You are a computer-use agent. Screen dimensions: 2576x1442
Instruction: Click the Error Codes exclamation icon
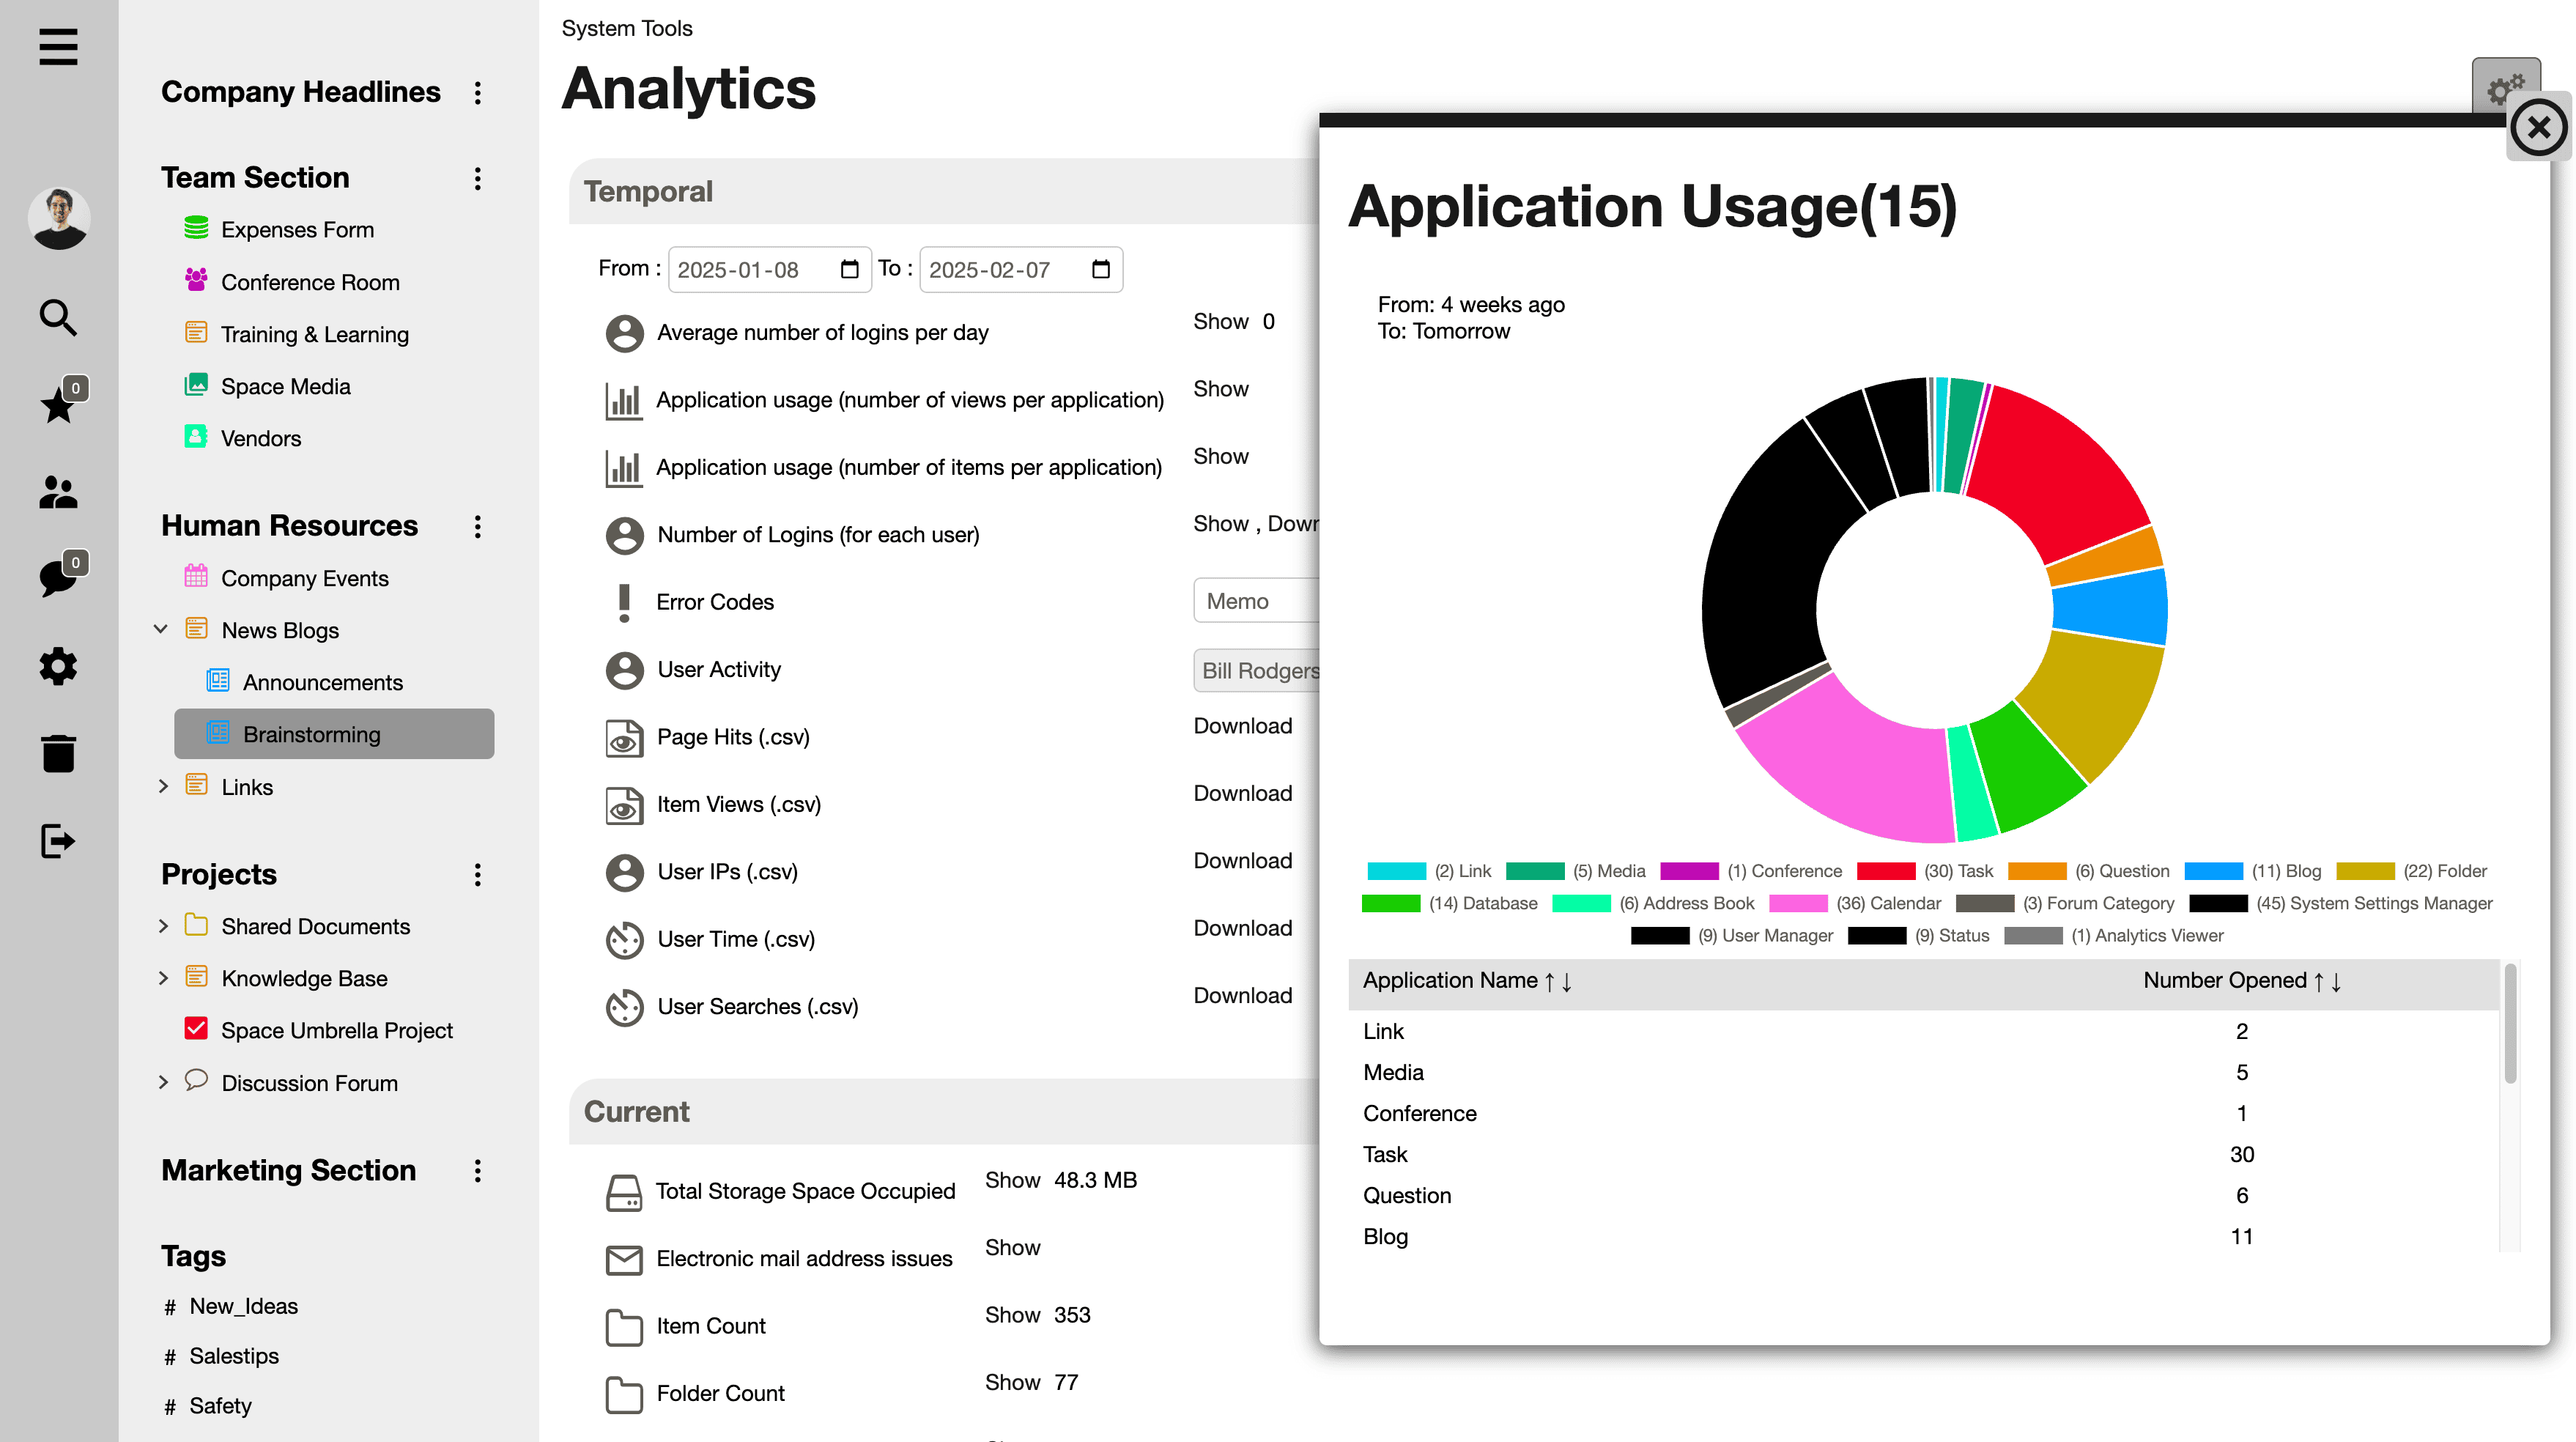(624, 601)
